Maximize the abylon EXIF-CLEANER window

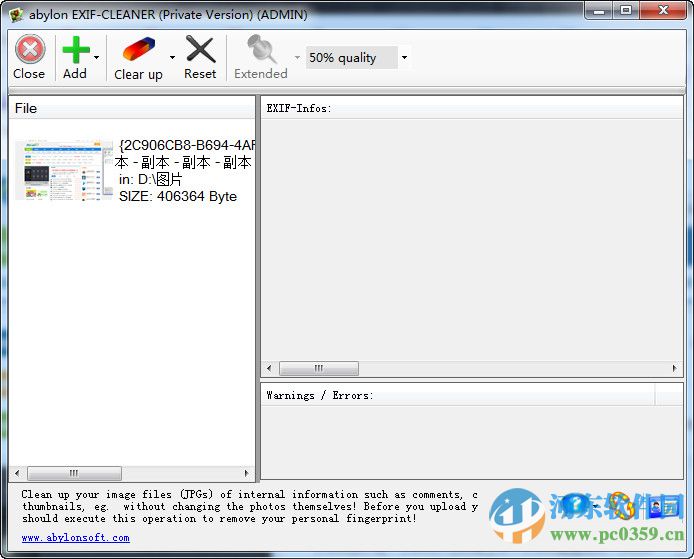(x=626, y=10)
